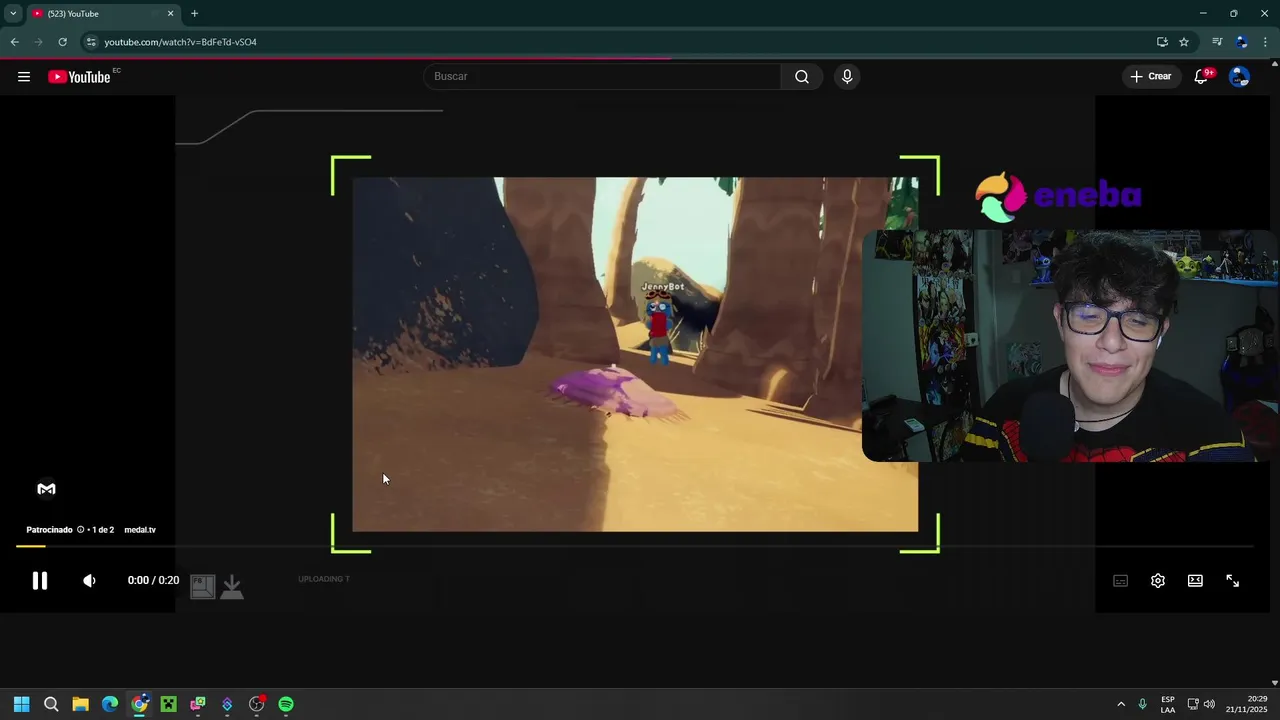The image size is (1280, 720).
Task: Switch to theater mode
Action: [x=1195, y=581]
